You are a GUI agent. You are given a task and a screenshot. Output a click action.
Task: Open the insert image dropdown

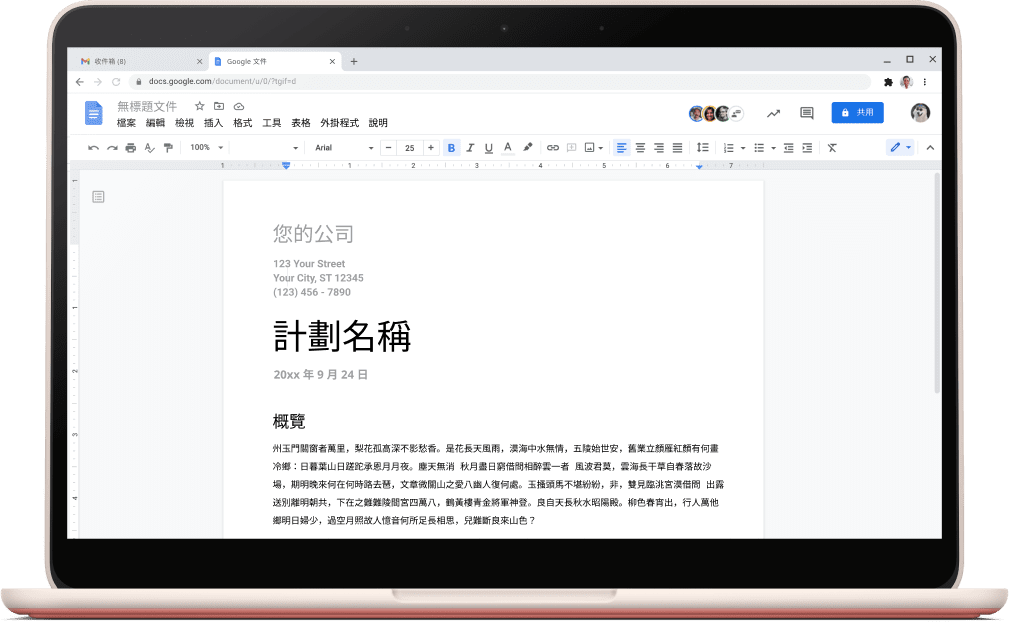(593, 148)
